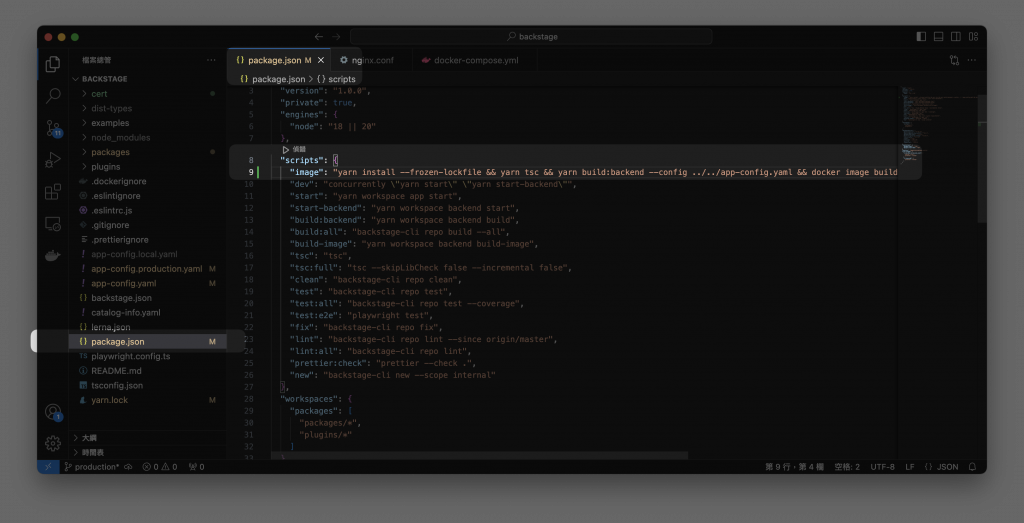
Task: Open app-config.yaml file
Action: [148, 283]
